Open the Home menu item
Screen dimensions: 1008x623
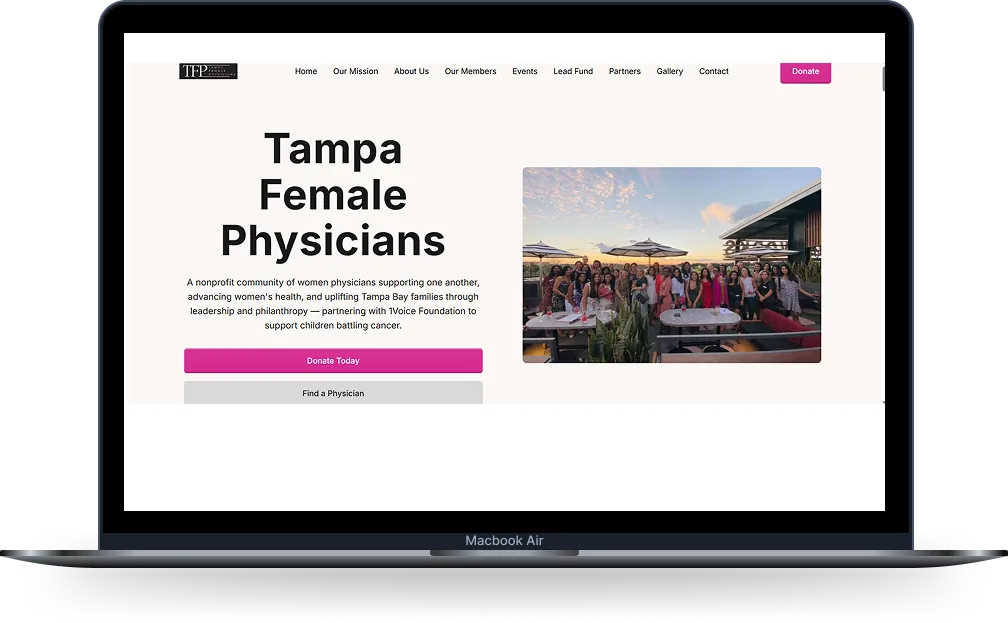[306, 71]
